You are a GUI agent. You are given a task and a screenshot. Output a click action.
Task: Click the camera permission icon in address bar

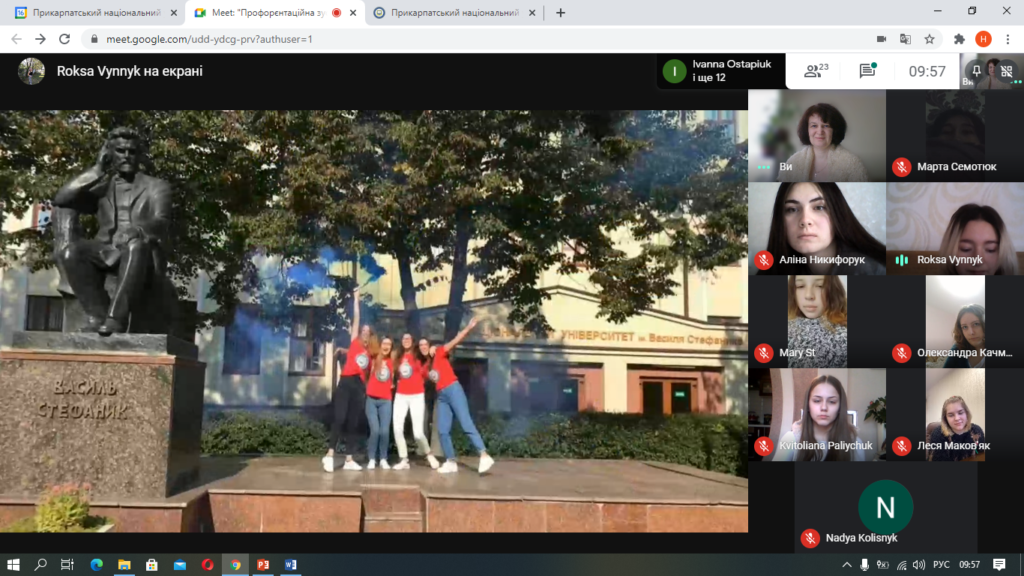click(881, 39)
